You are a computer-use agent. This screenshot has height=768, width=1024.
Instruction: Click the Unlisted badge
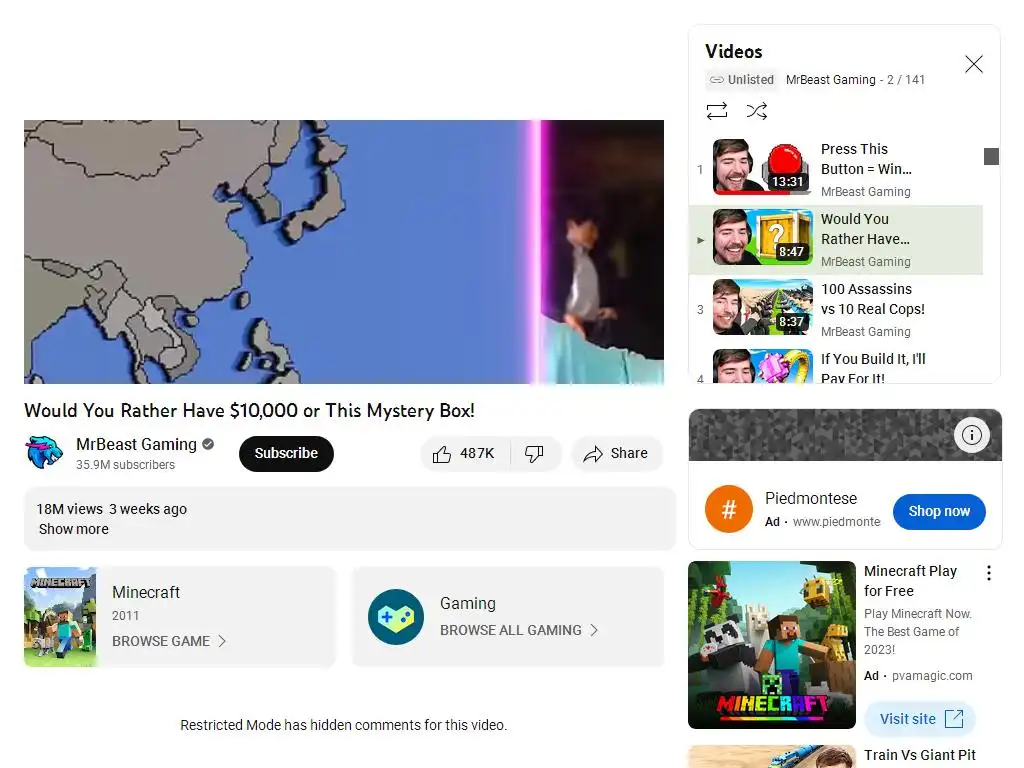coord(742,80)
